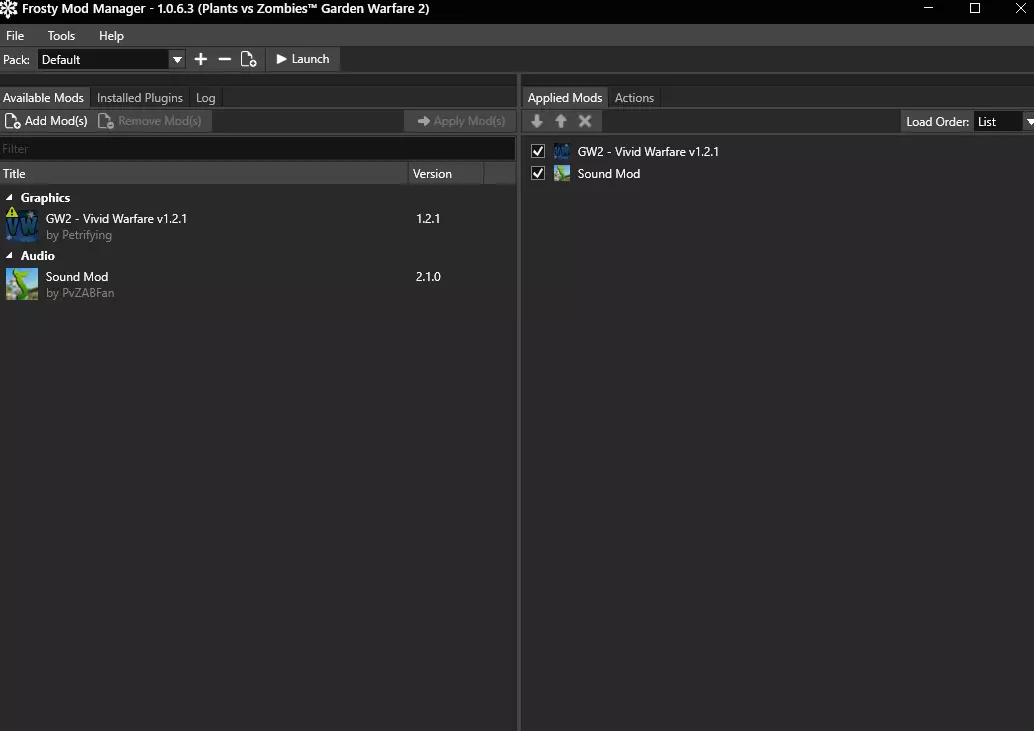Collapse the Graphics category
This screenshot has height=731, width=1034.
coord(9,197)
